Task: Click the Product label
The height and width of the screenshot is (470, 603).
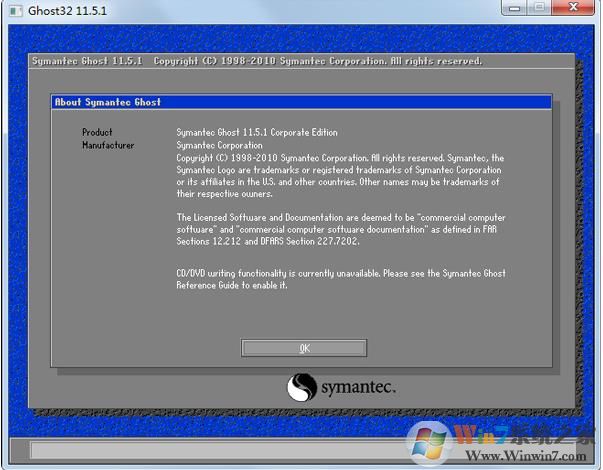Action: (x=97, y=132)
